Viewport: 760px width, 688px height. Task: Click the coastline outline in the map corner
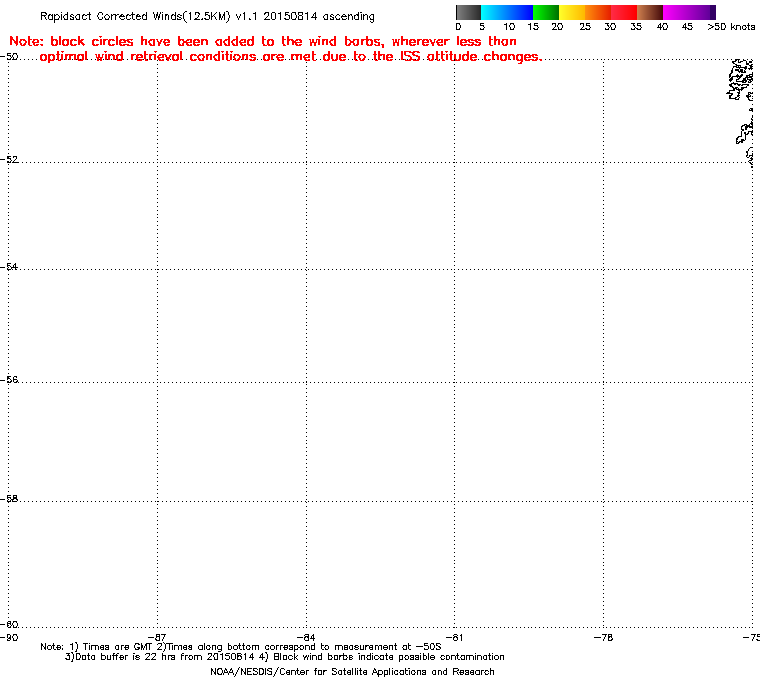[741, 112]
